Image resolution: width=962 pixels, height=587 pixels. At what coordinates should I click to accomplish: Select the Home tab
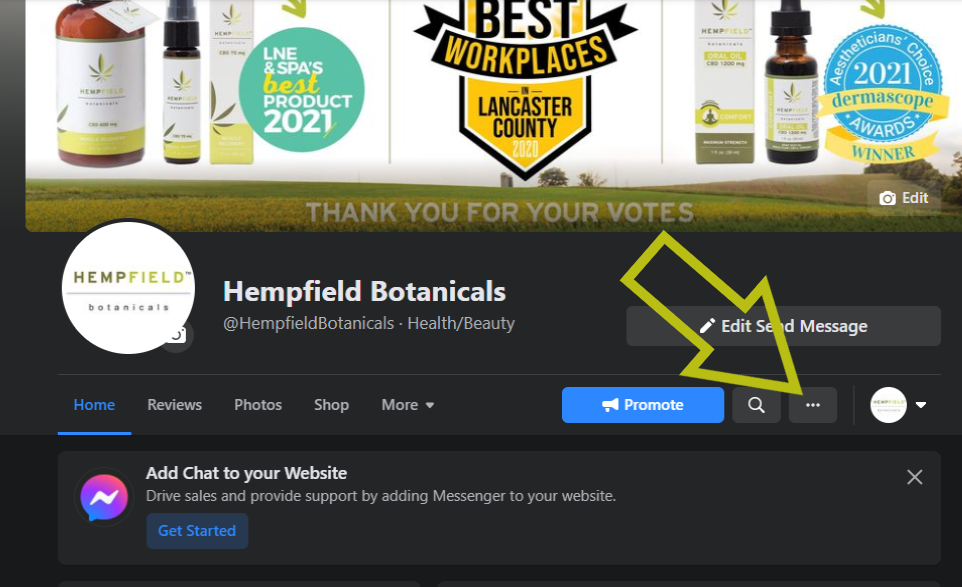tap(94, 405)
